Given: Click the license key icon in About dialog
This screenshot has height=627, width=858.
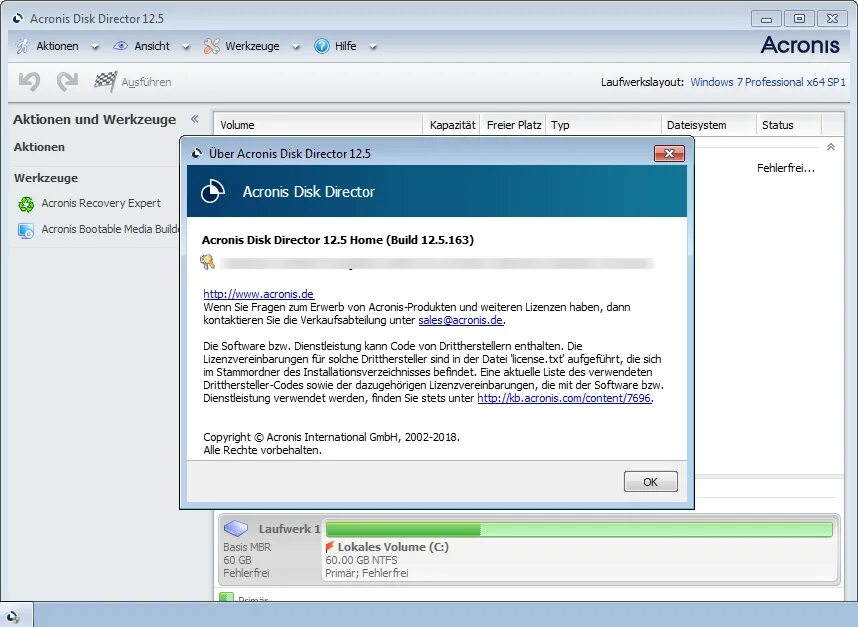Looking at the screenshot, I should [207, 262].
